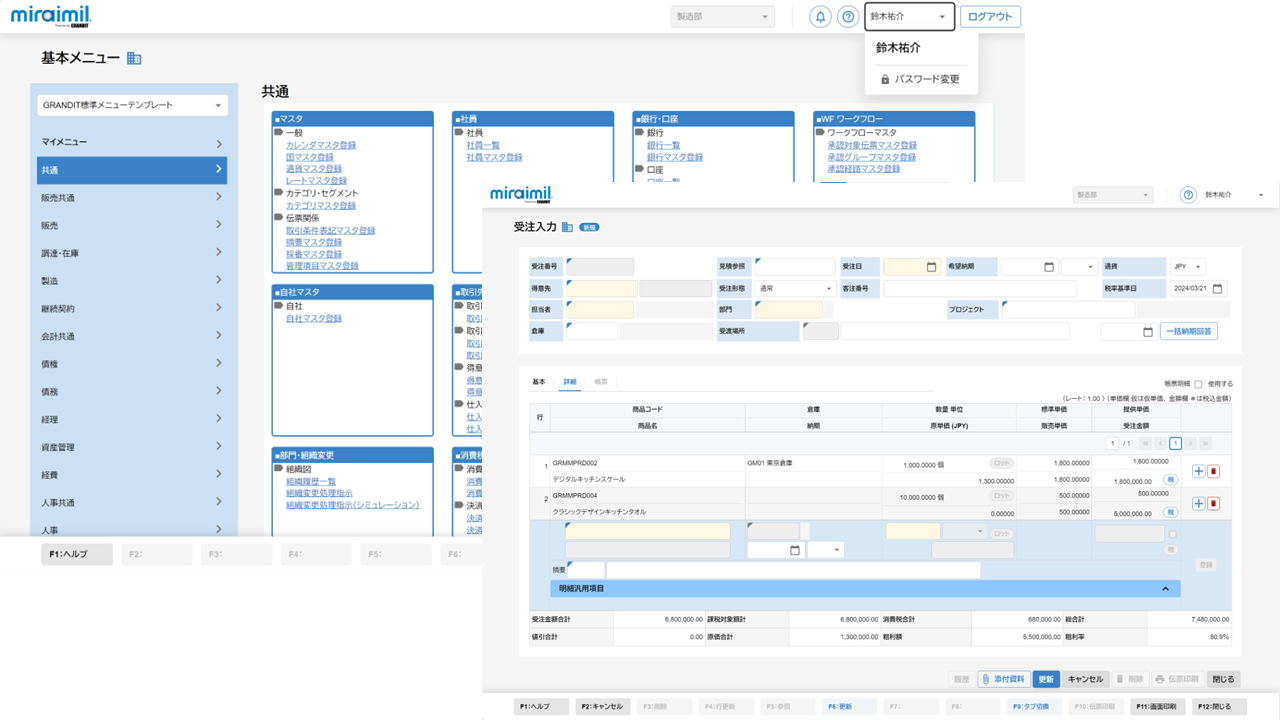Go to previous page of detail list
The image size is (1280, 720).
(x=1160, y=443)
